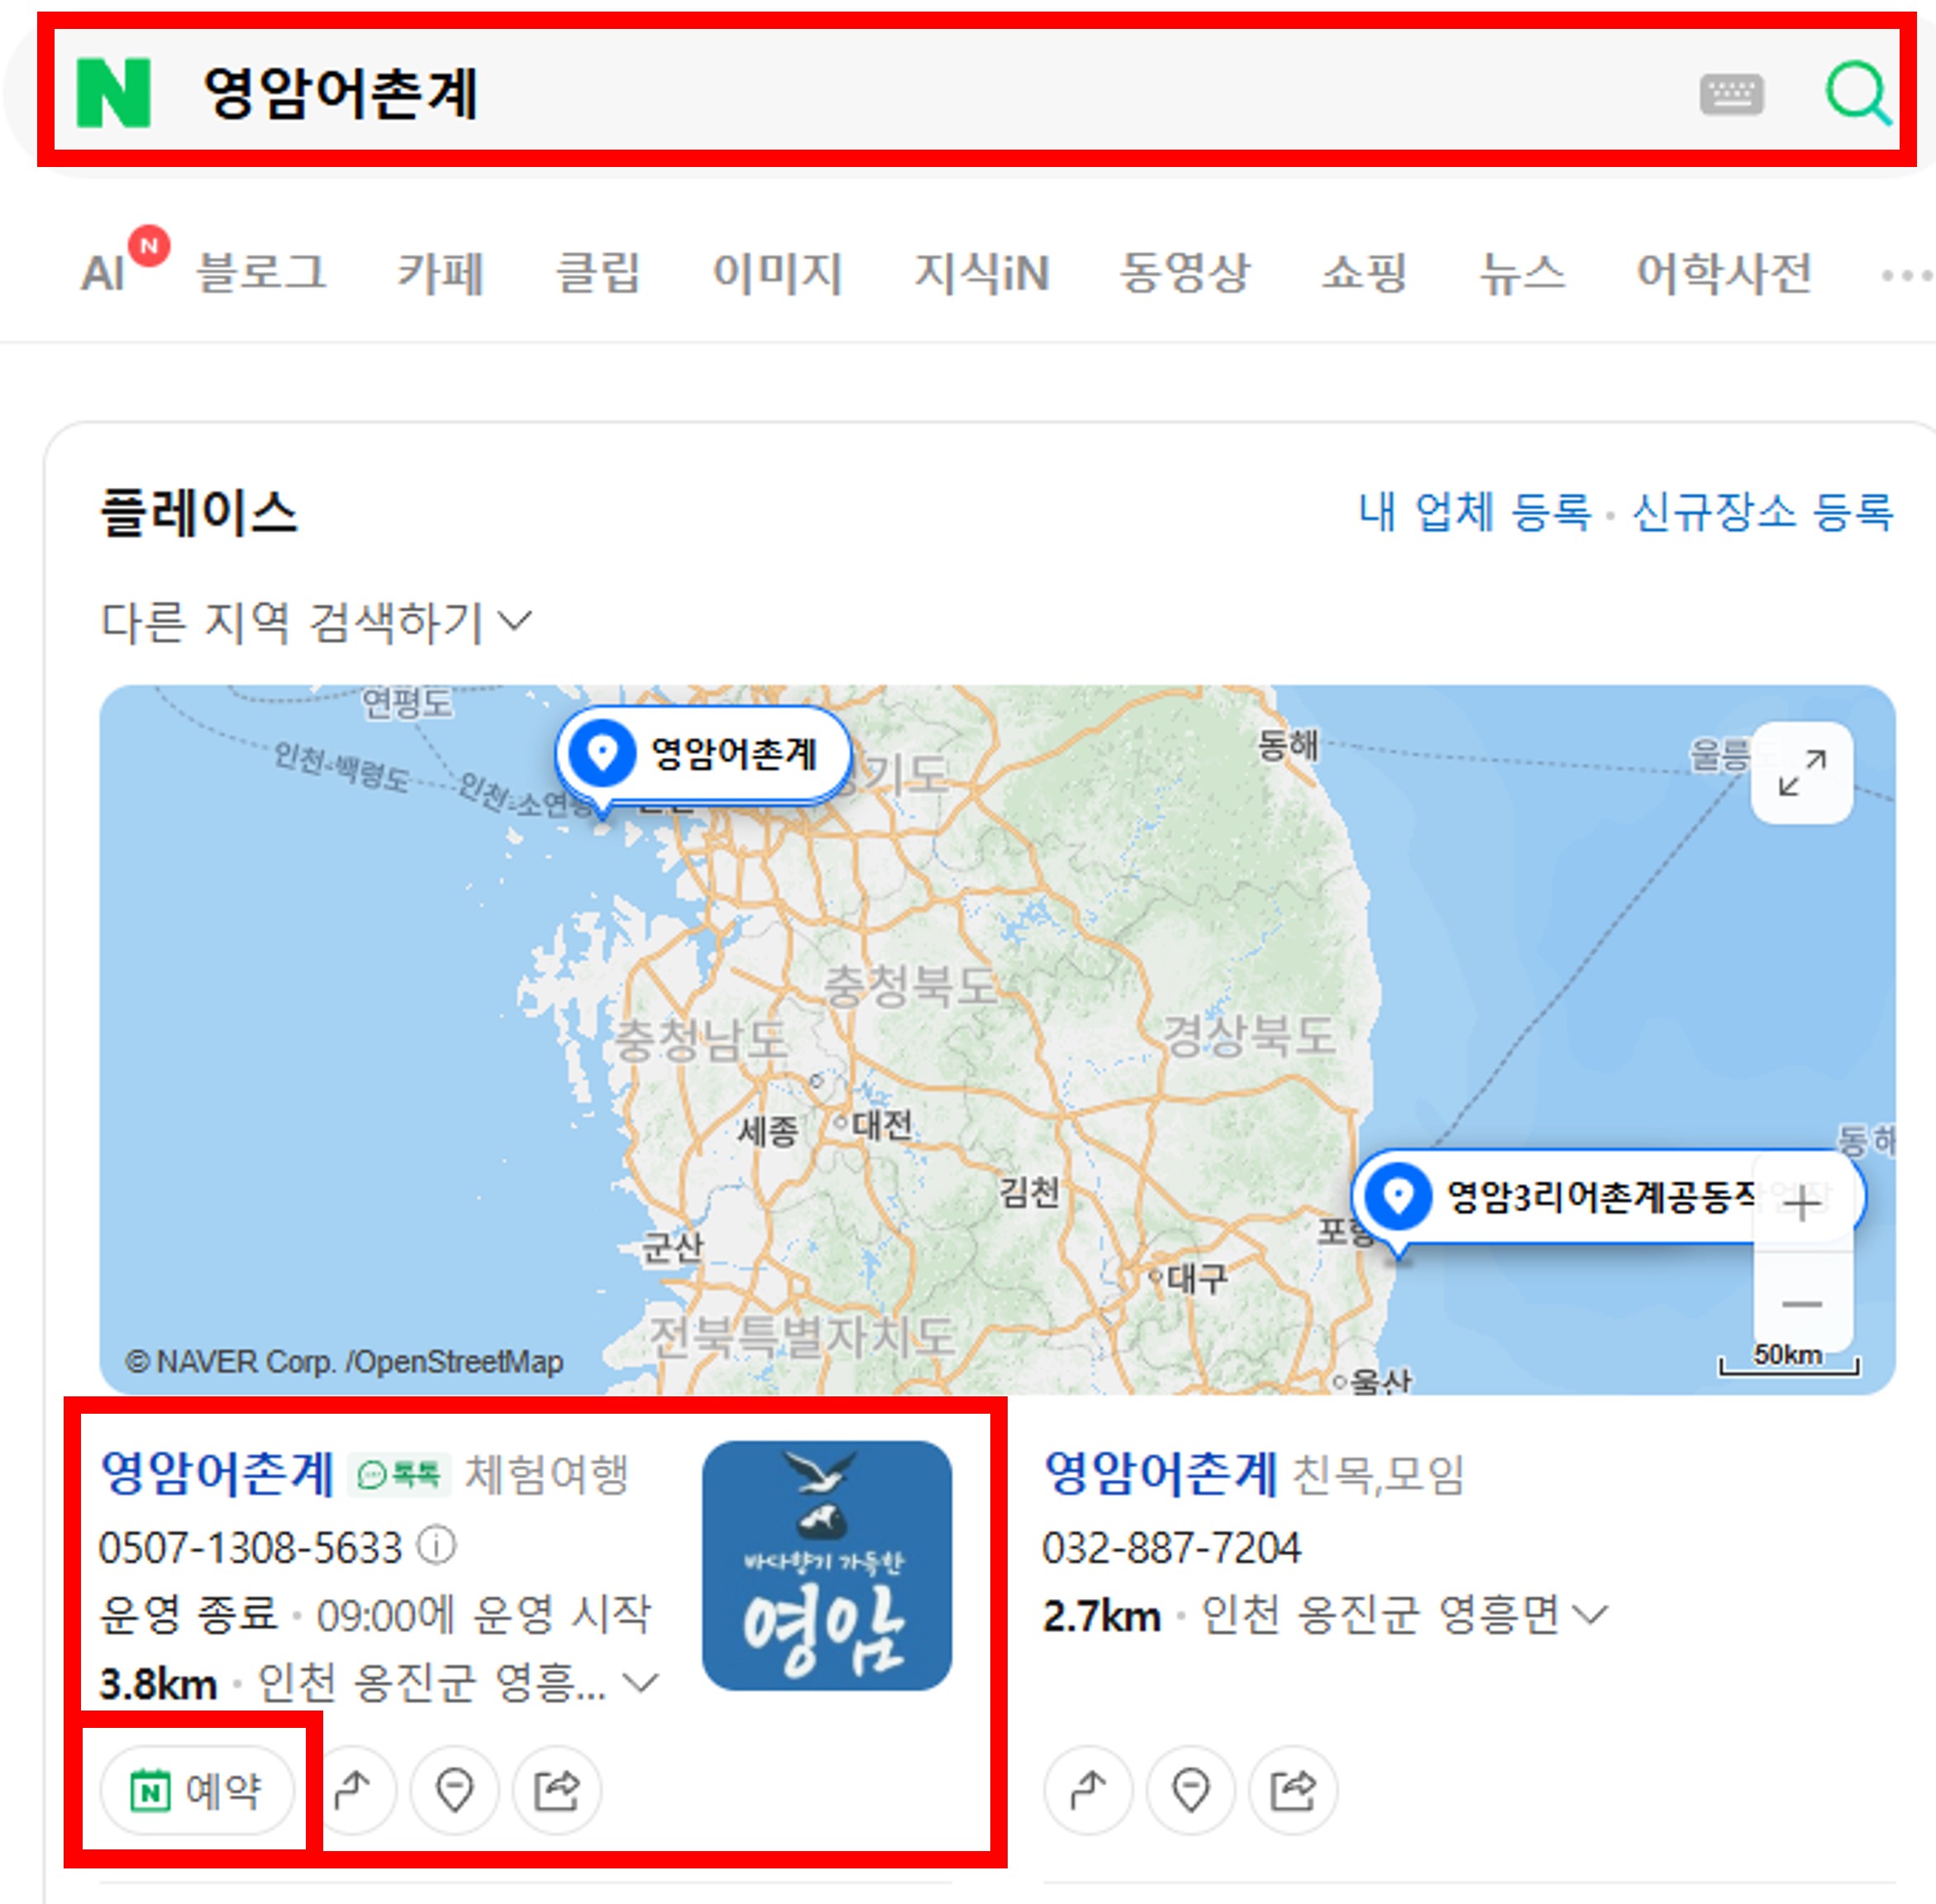
Task: Click phone number 032-887-7204
Action: click(x=1171, y=1548)
